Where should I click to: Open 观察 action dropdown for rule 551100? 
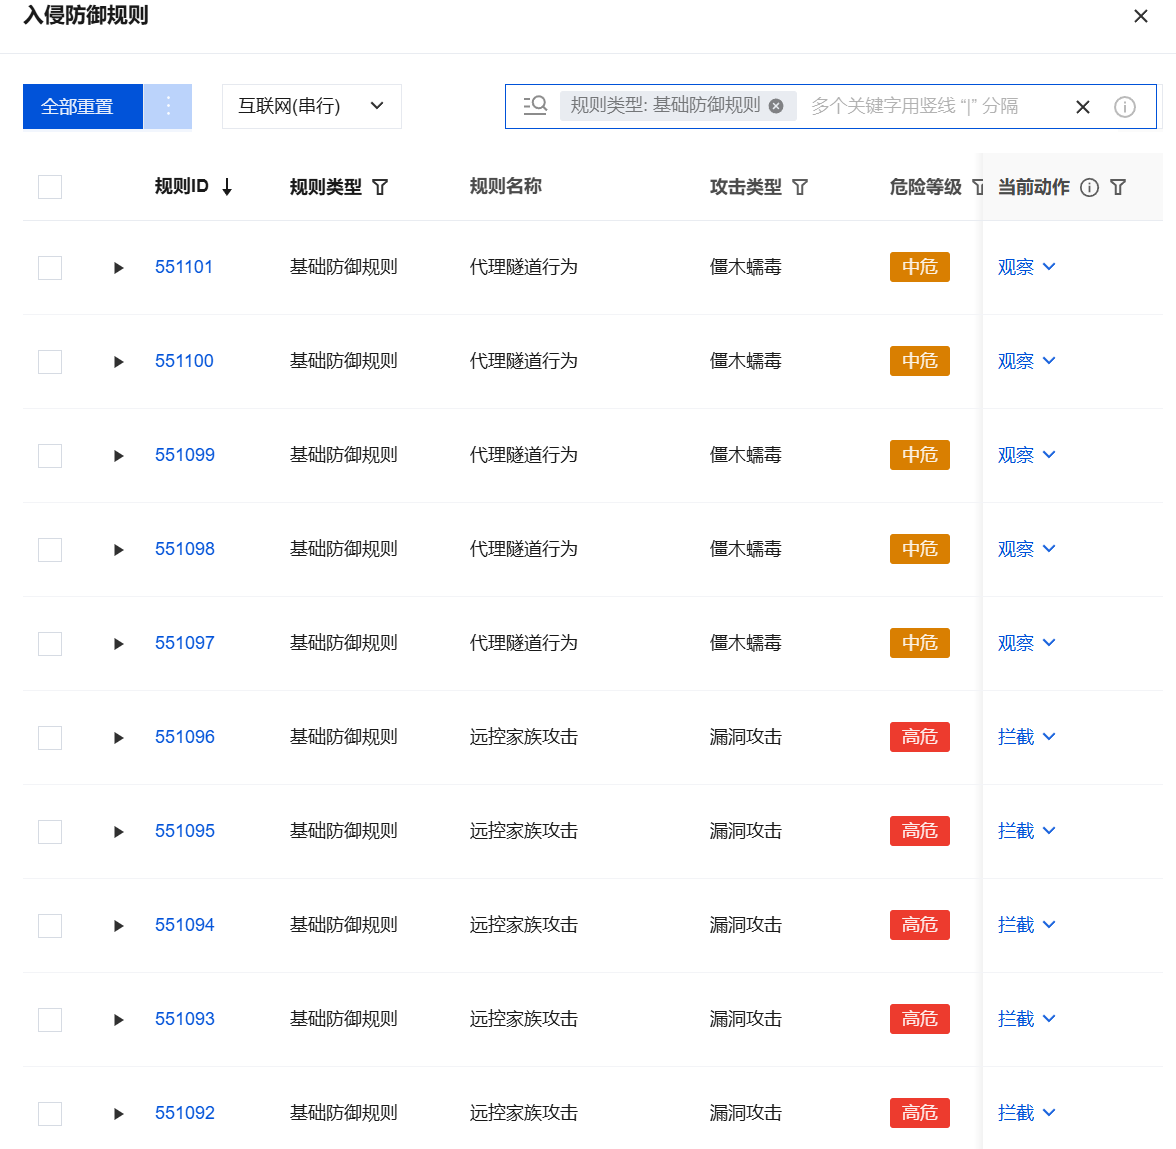click(1027, 361)
